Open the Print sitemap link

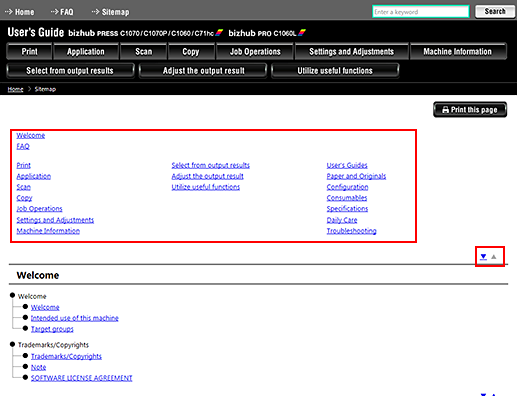(x=23, y=165)
